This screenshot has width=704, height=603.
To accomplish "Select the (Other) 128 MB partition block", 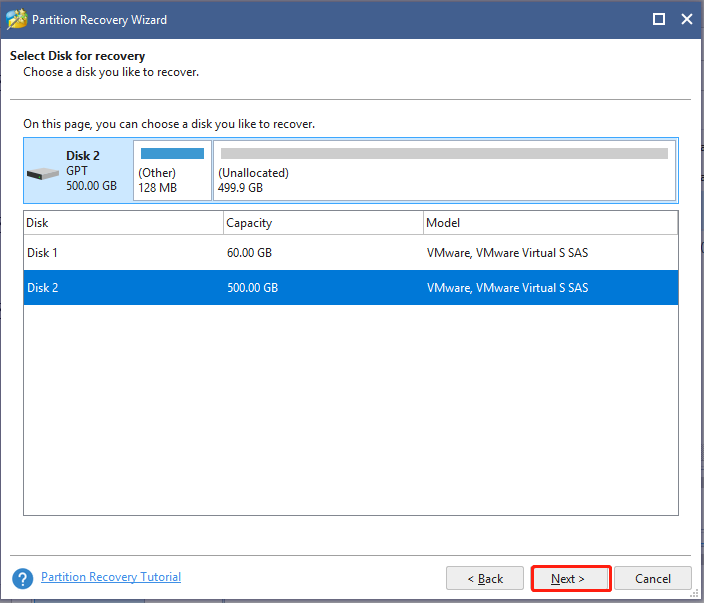I will pos(172,171).
